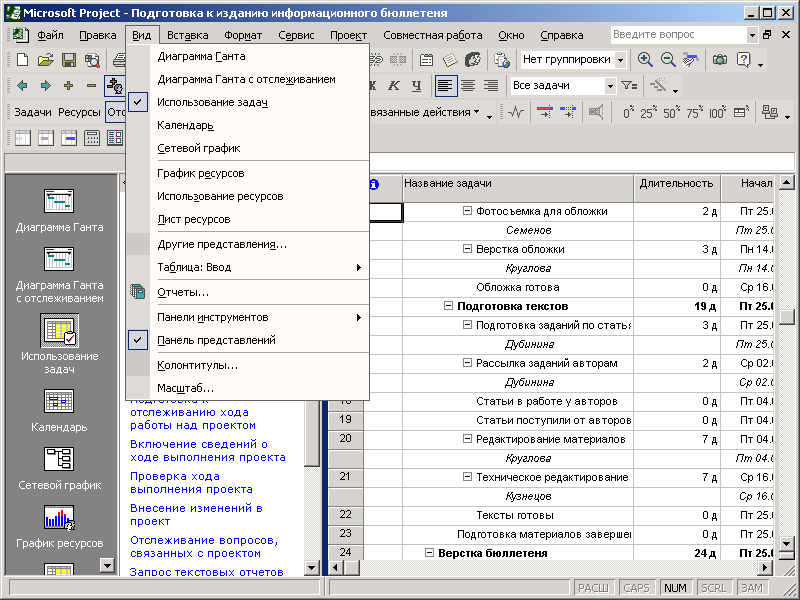Set 25% complete
The width and height of the screenshot is (800, 600).
[x=648, y=112]
